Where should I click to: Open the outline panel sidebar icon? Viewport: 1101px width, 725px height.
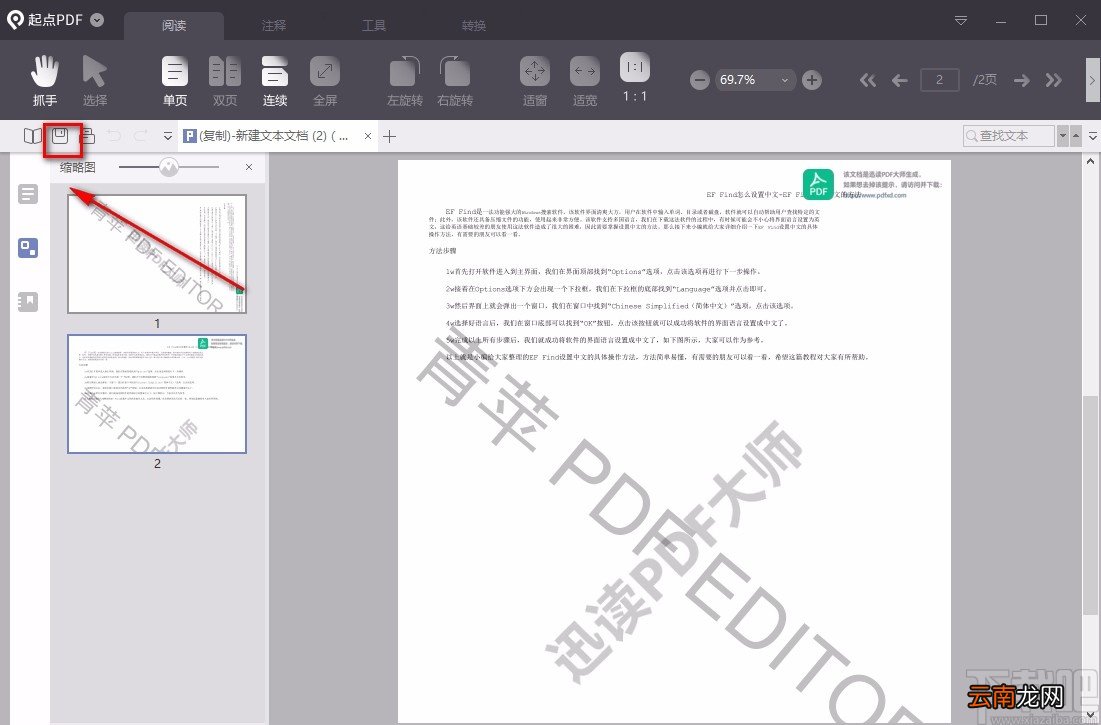28,194
